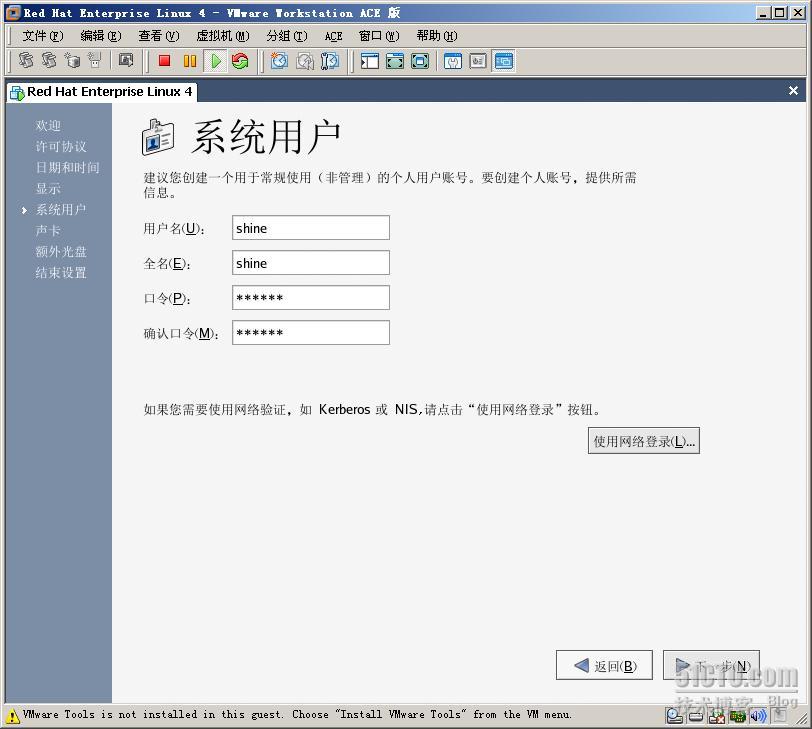Click the 用户名(U) field containing shine
This screenshot has width=812, height=729.
[311, 228]
